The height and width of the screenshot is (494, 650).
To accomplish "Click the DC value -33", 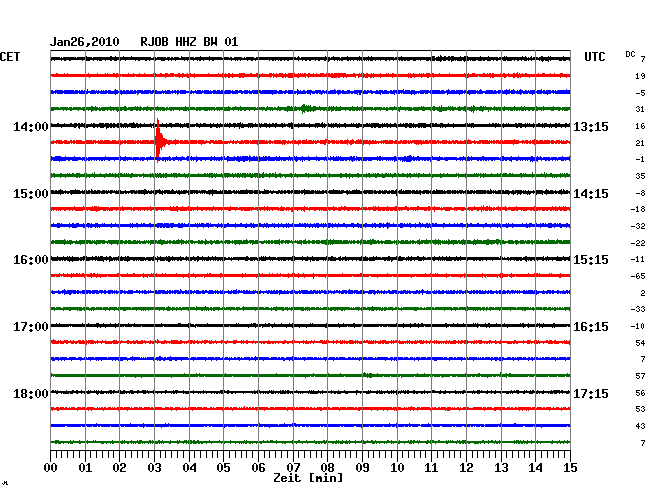I will point(638,309).
